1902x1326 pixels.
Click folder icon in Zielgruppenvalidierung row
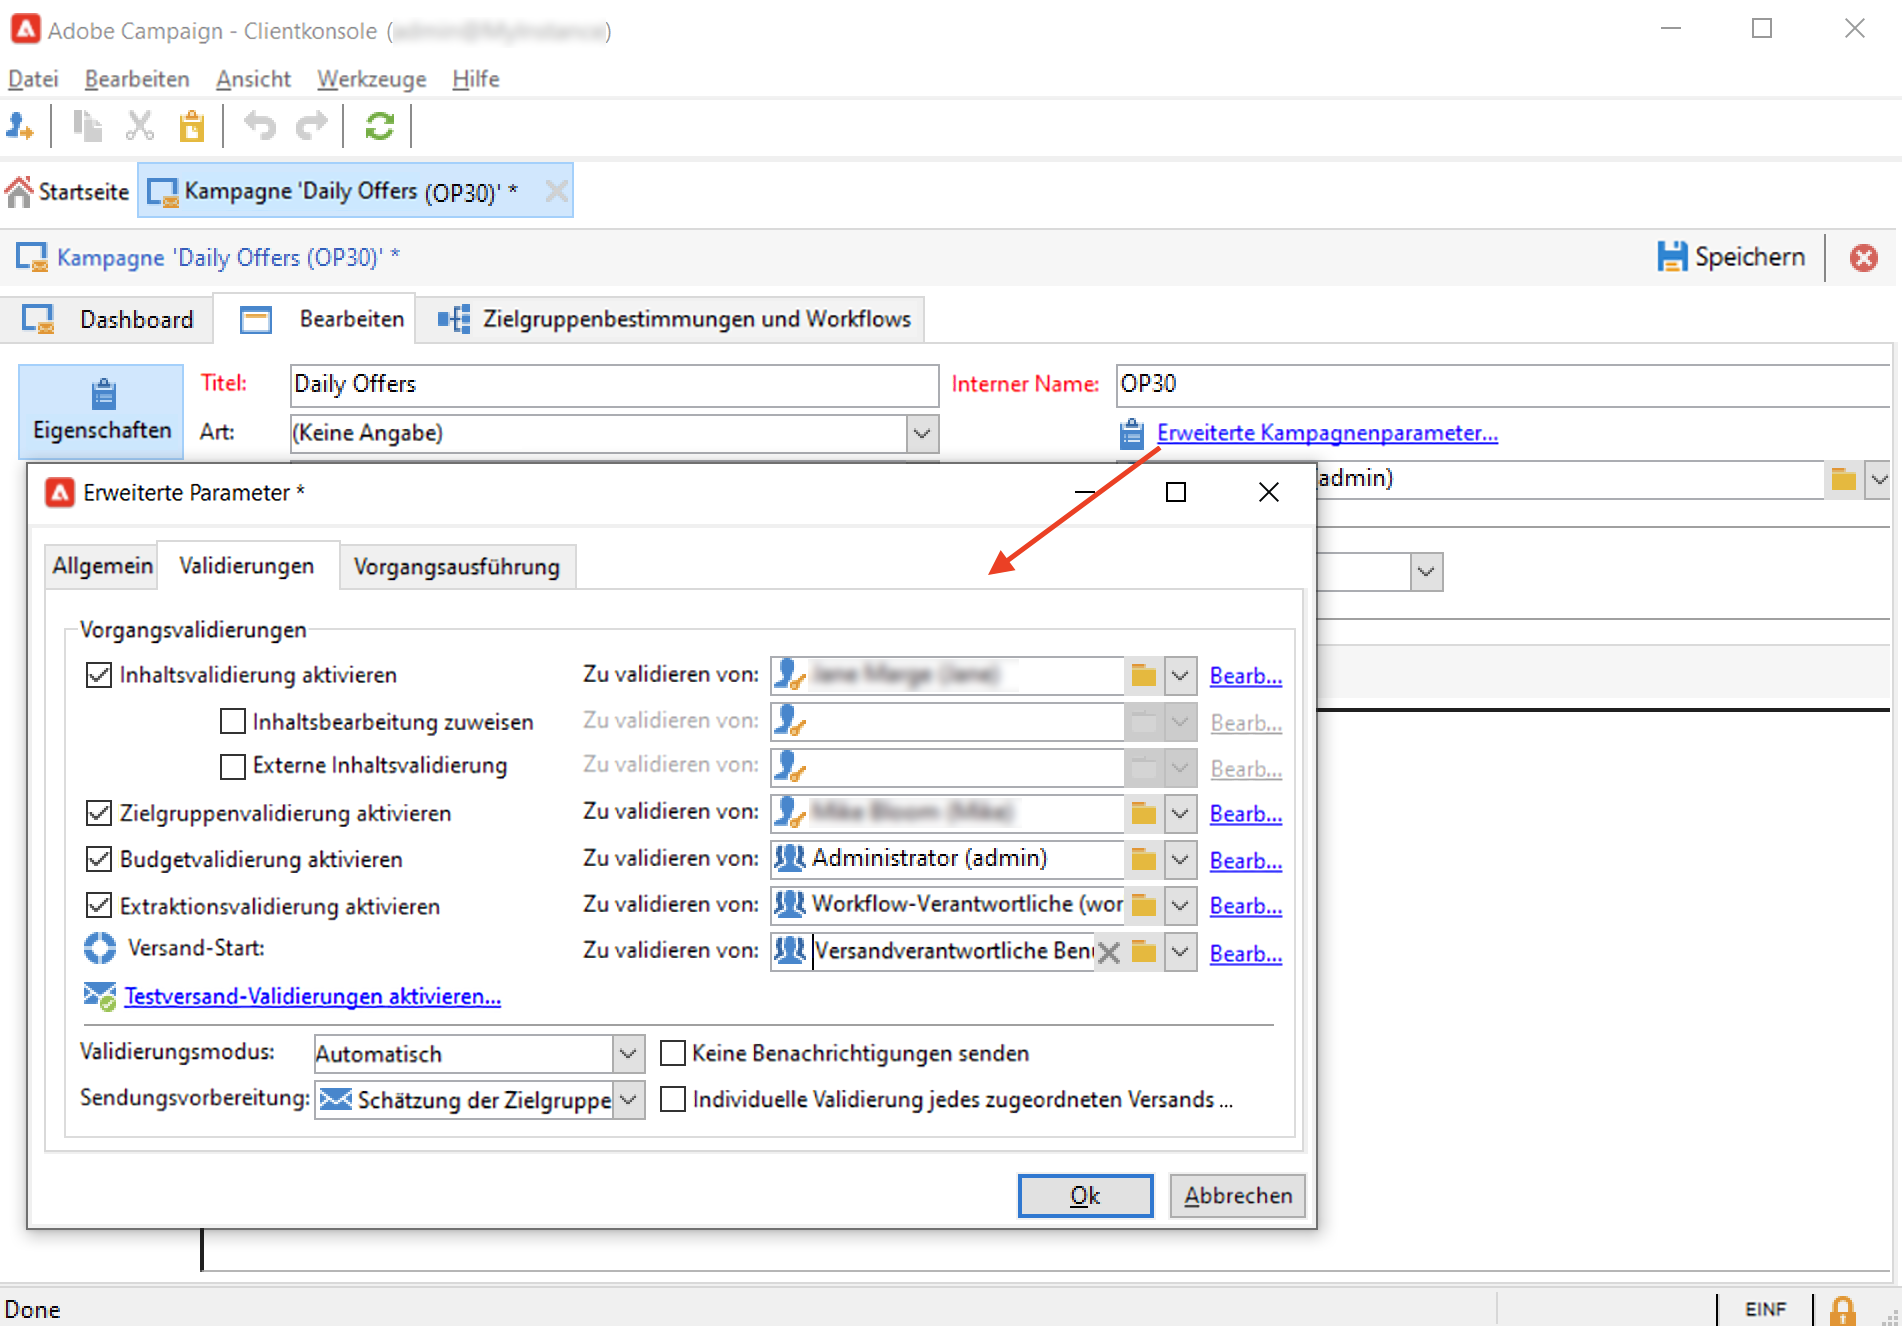tap(1144, 814)
